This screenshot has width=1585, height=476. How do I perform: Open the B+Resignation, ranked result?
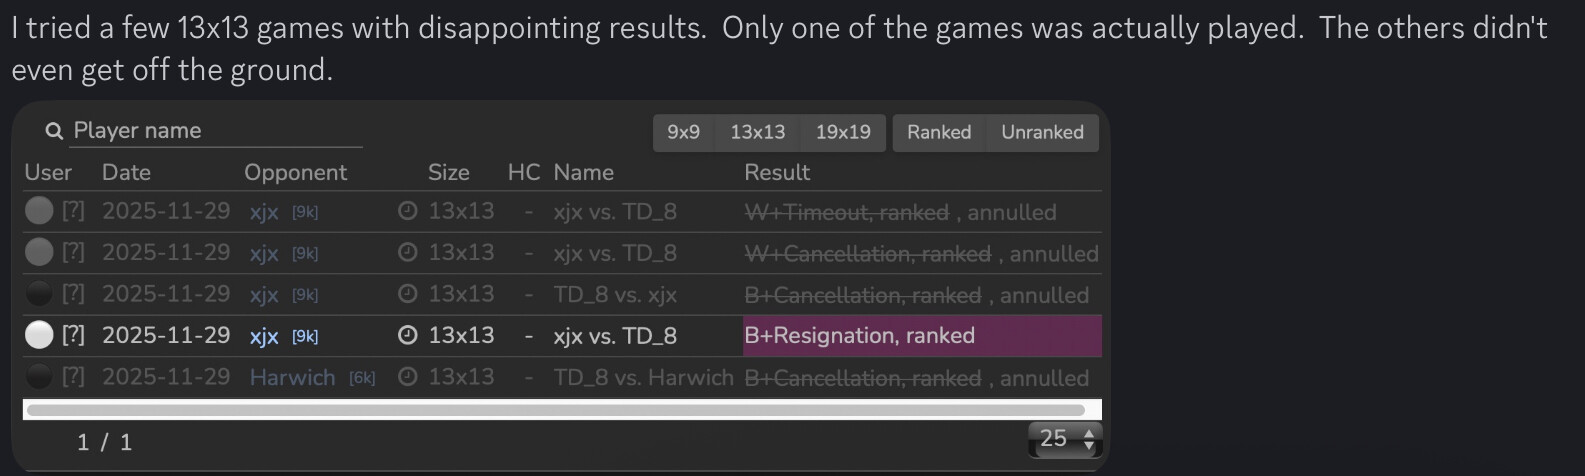click(859, 335)
